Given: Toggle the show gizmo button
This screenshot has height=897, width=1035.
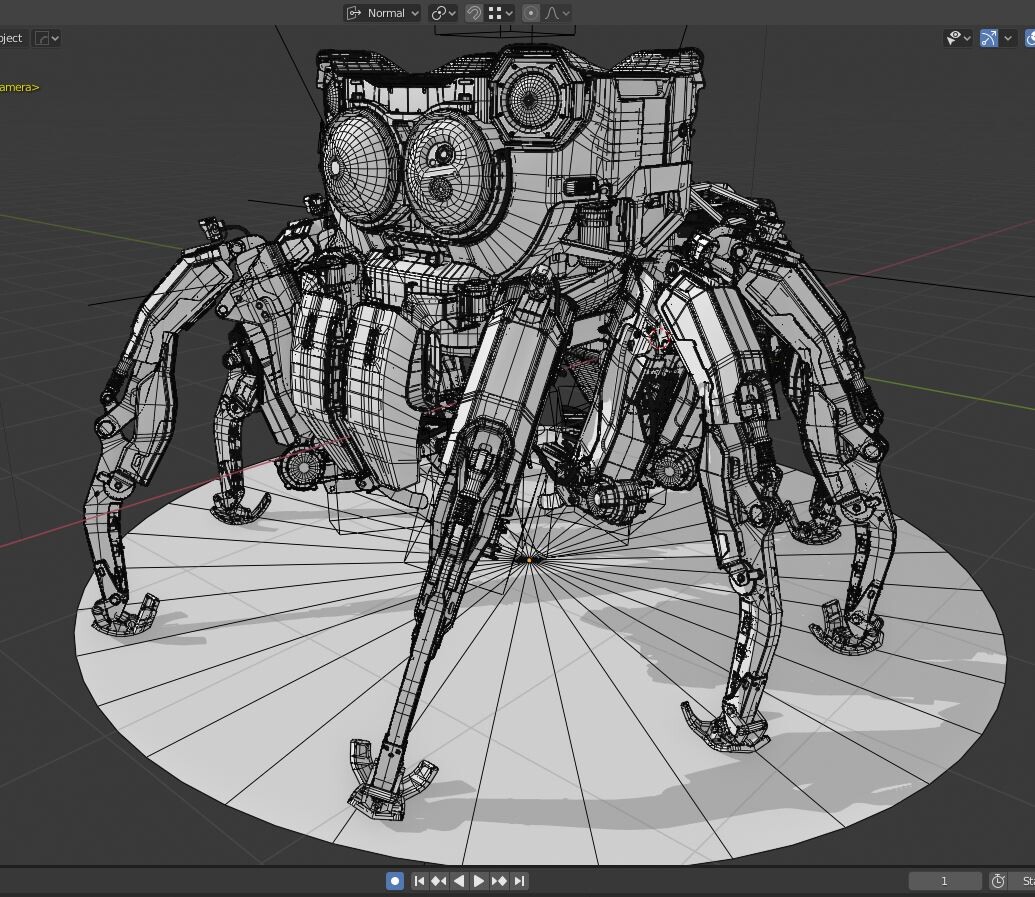Looking at the screenshot, I should pyautogui.click(x=988, y=38).
